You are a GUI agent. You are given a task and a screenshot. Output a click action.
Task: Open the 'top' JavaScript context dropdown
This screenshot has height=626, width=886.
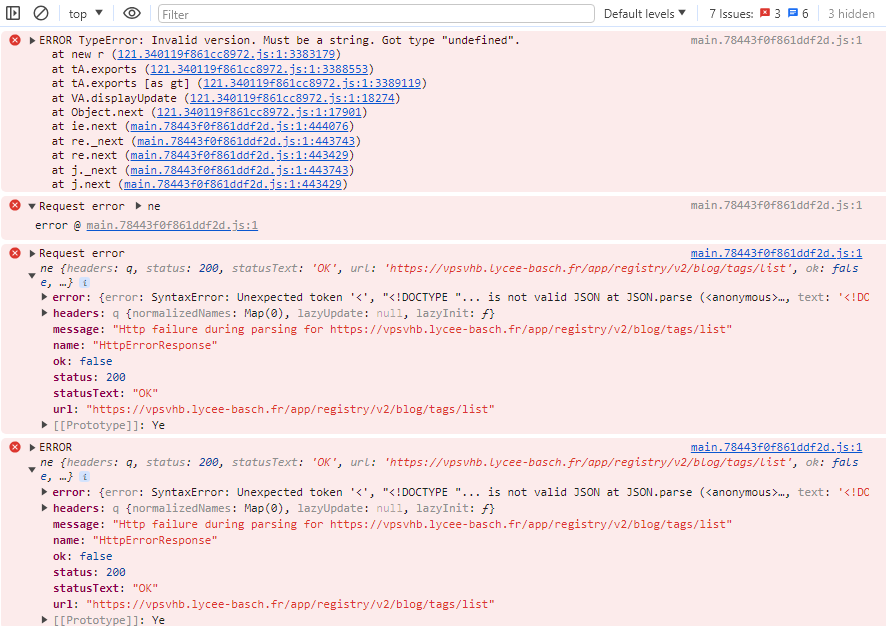click(x=84, y=14)
